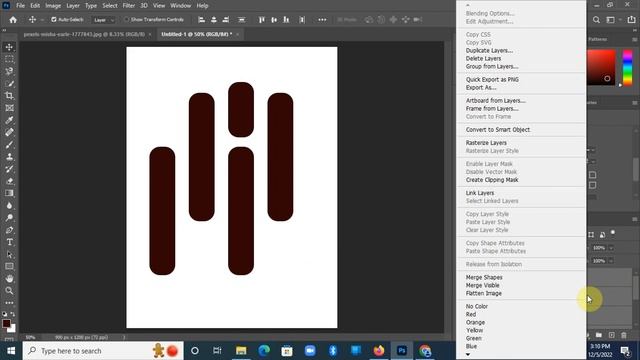Select the Rectangle shape tool
The image size is (640, 360).
pos(9,267)
